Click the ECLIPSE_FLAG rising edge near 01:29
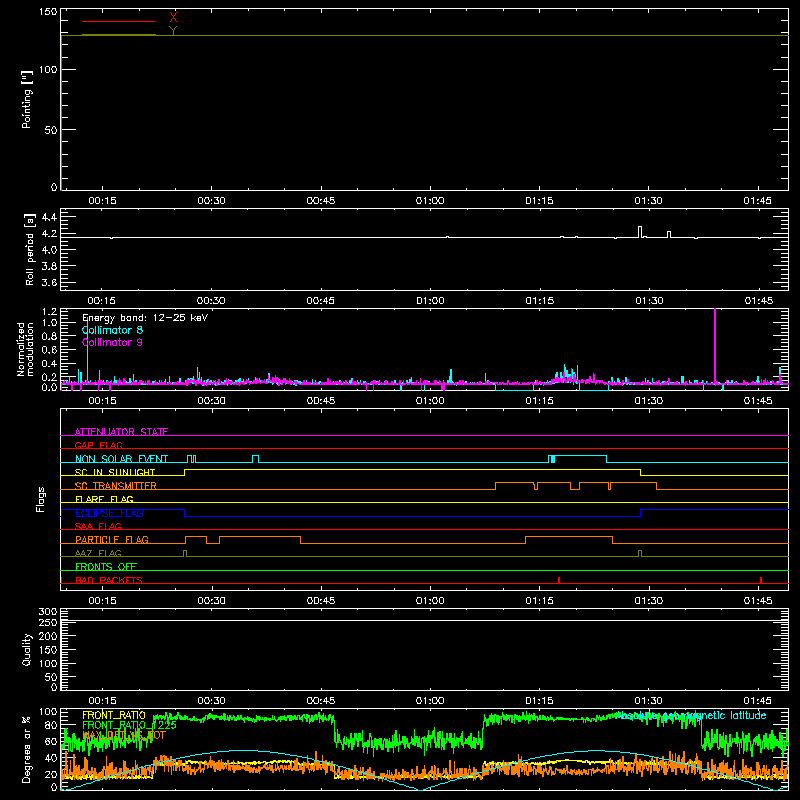Viewport: 800px width, 800px height. 641,513
